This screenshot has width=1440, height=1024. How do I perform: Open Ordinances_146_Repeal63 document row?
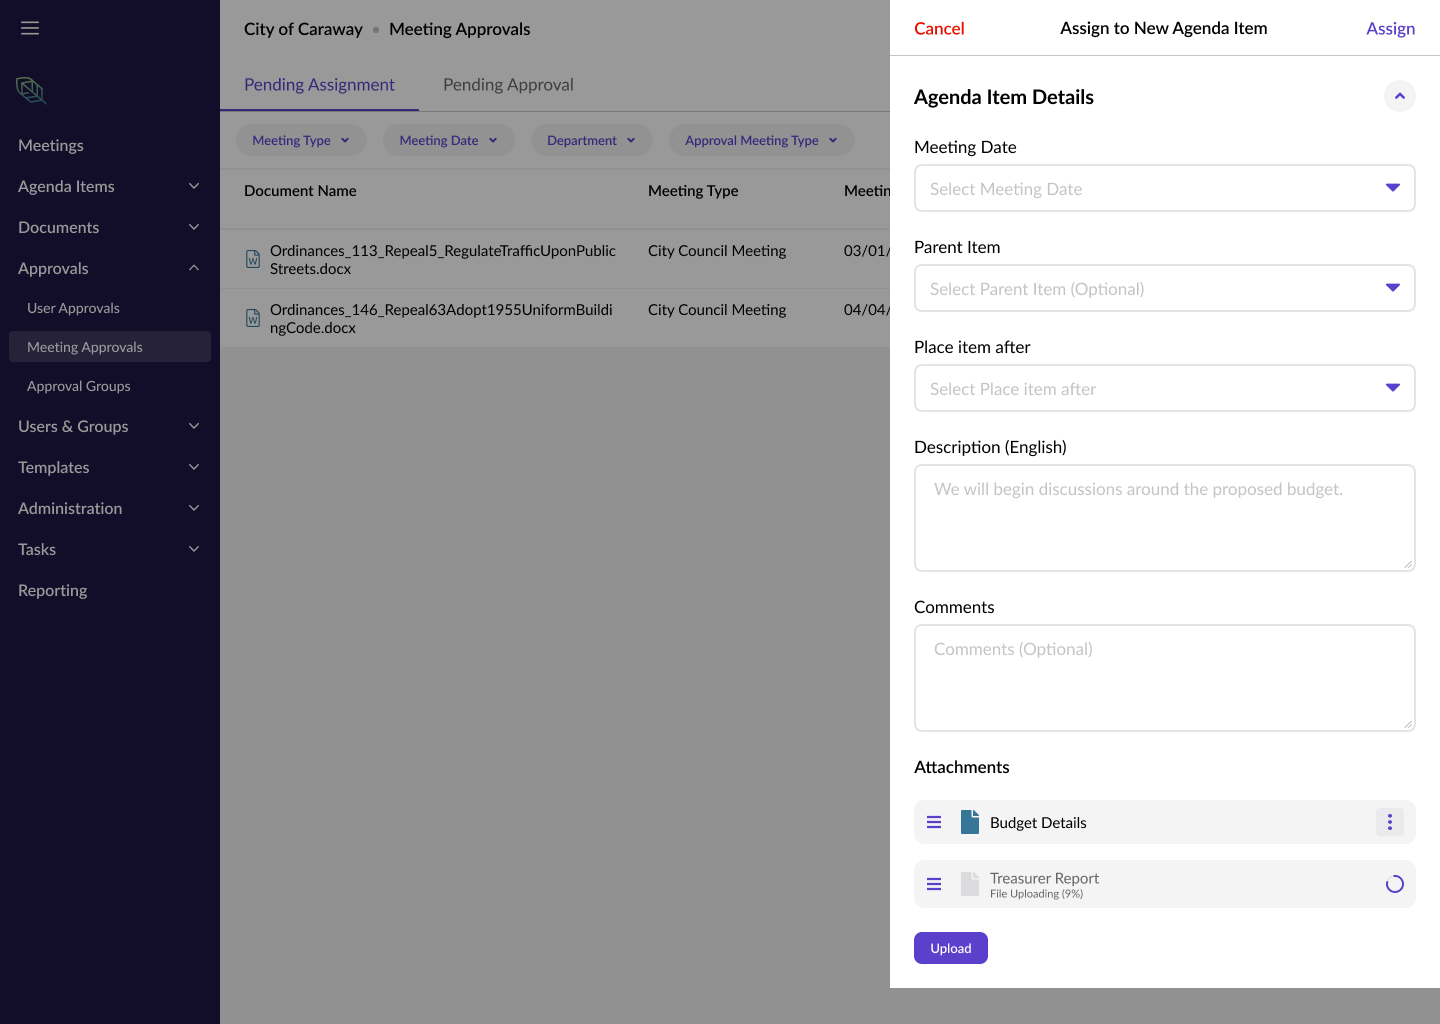point(441,318)
